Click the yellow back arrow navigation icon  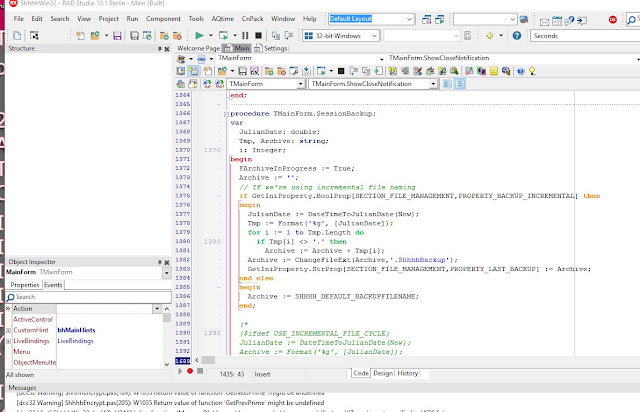coord(489,36)
